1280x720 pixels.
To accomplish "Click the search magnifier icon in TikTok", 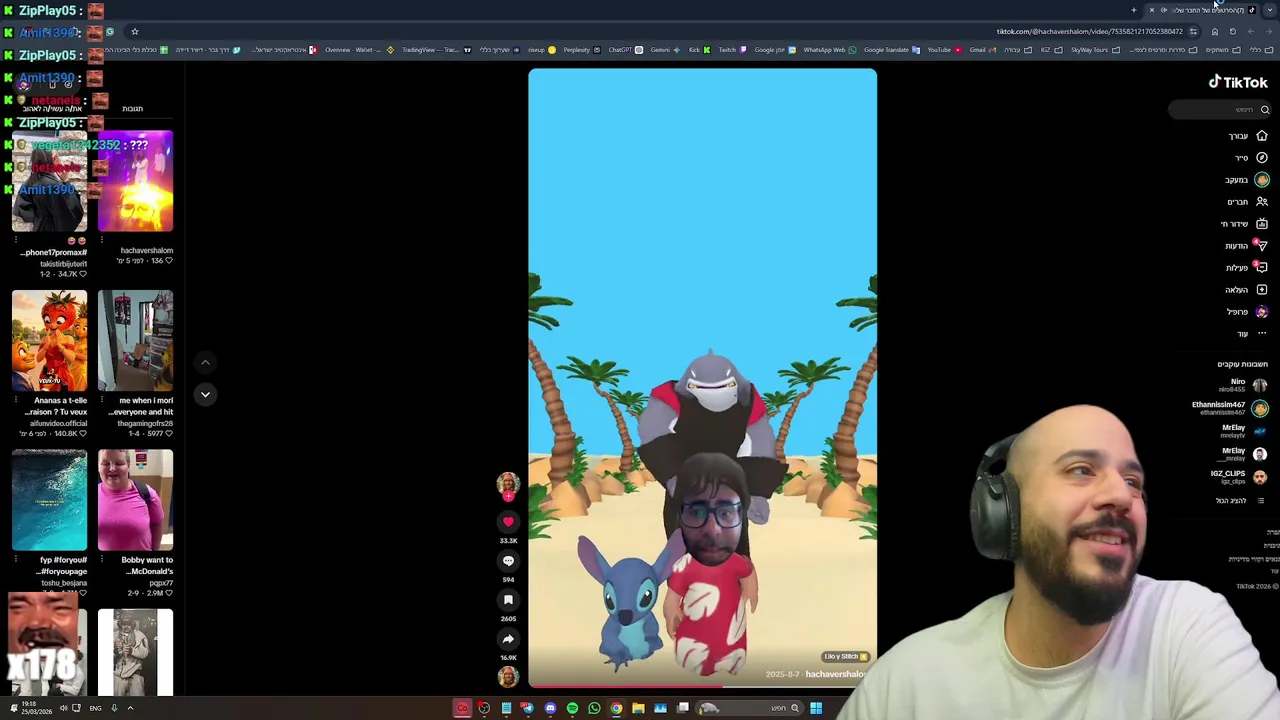I will [x=1265, y=110].
